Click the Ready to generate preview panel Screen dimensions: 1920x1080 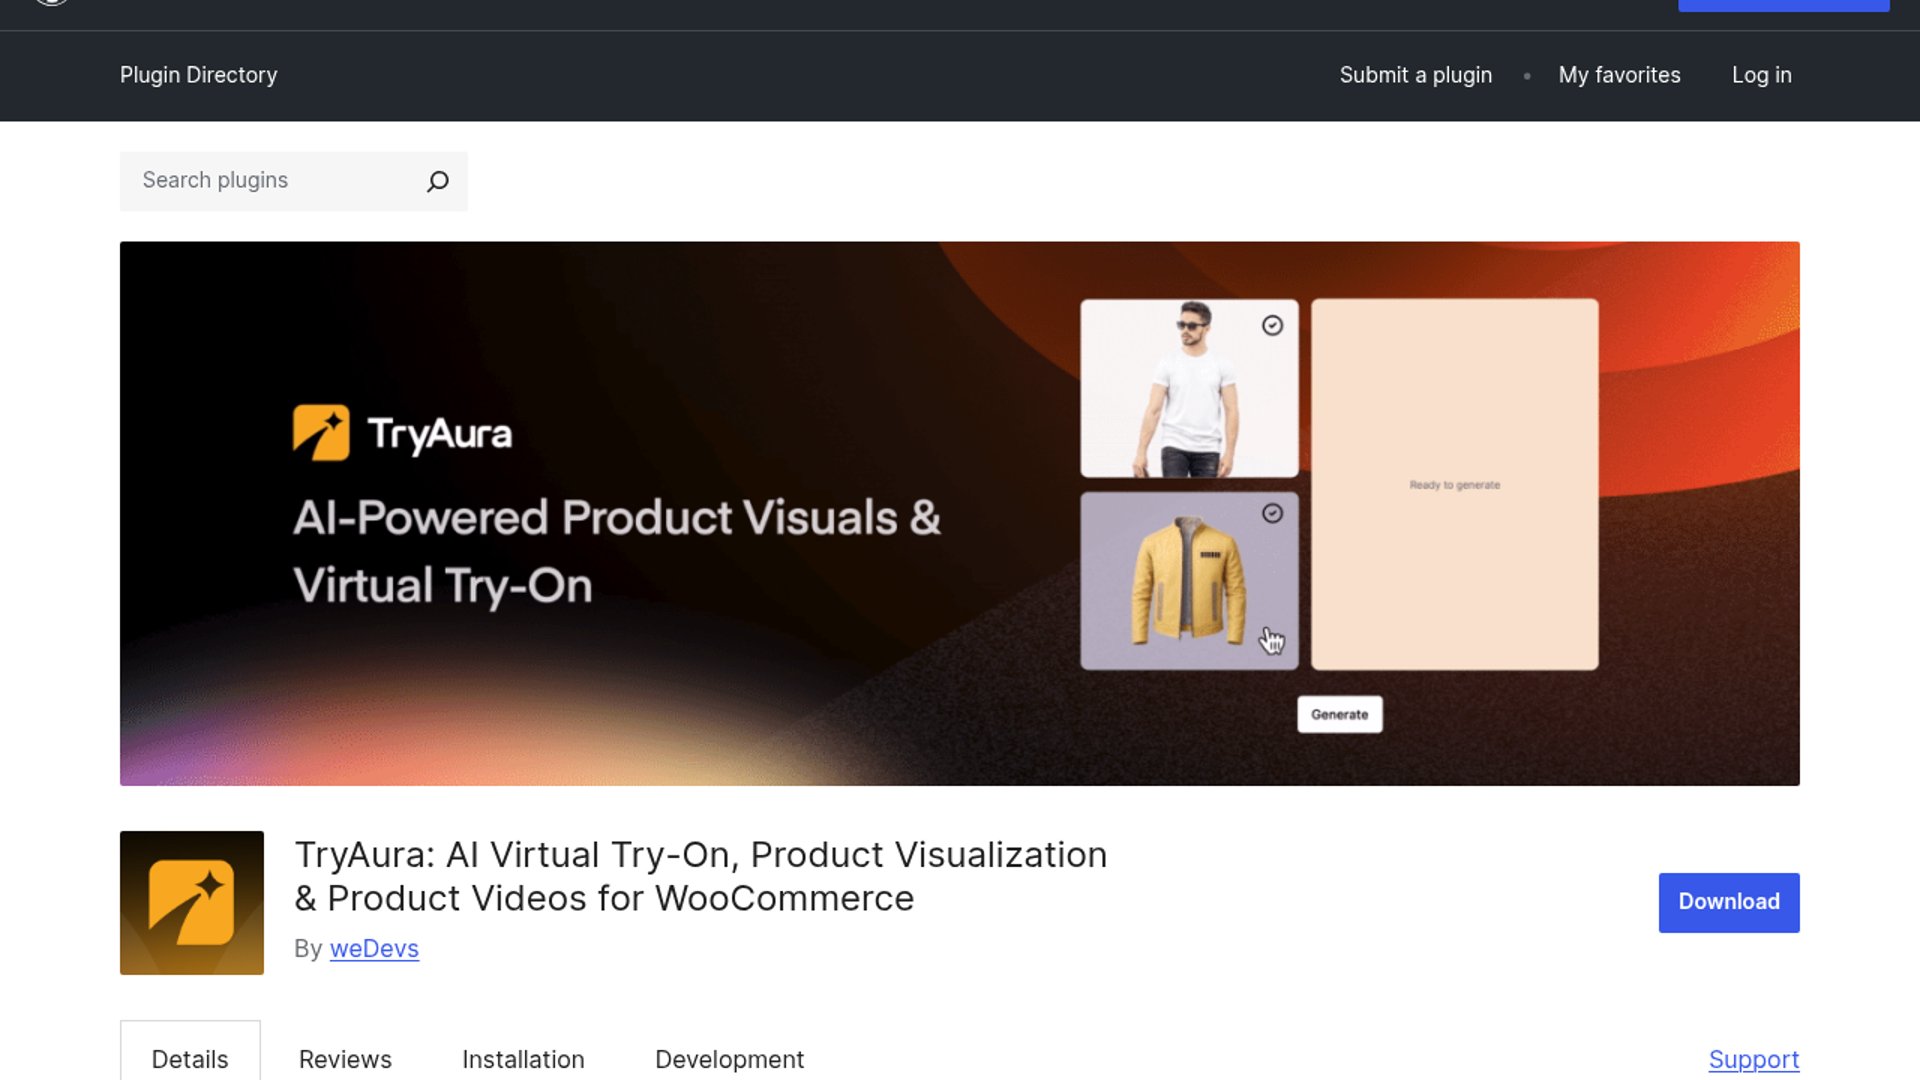[x=1454, y=484]
